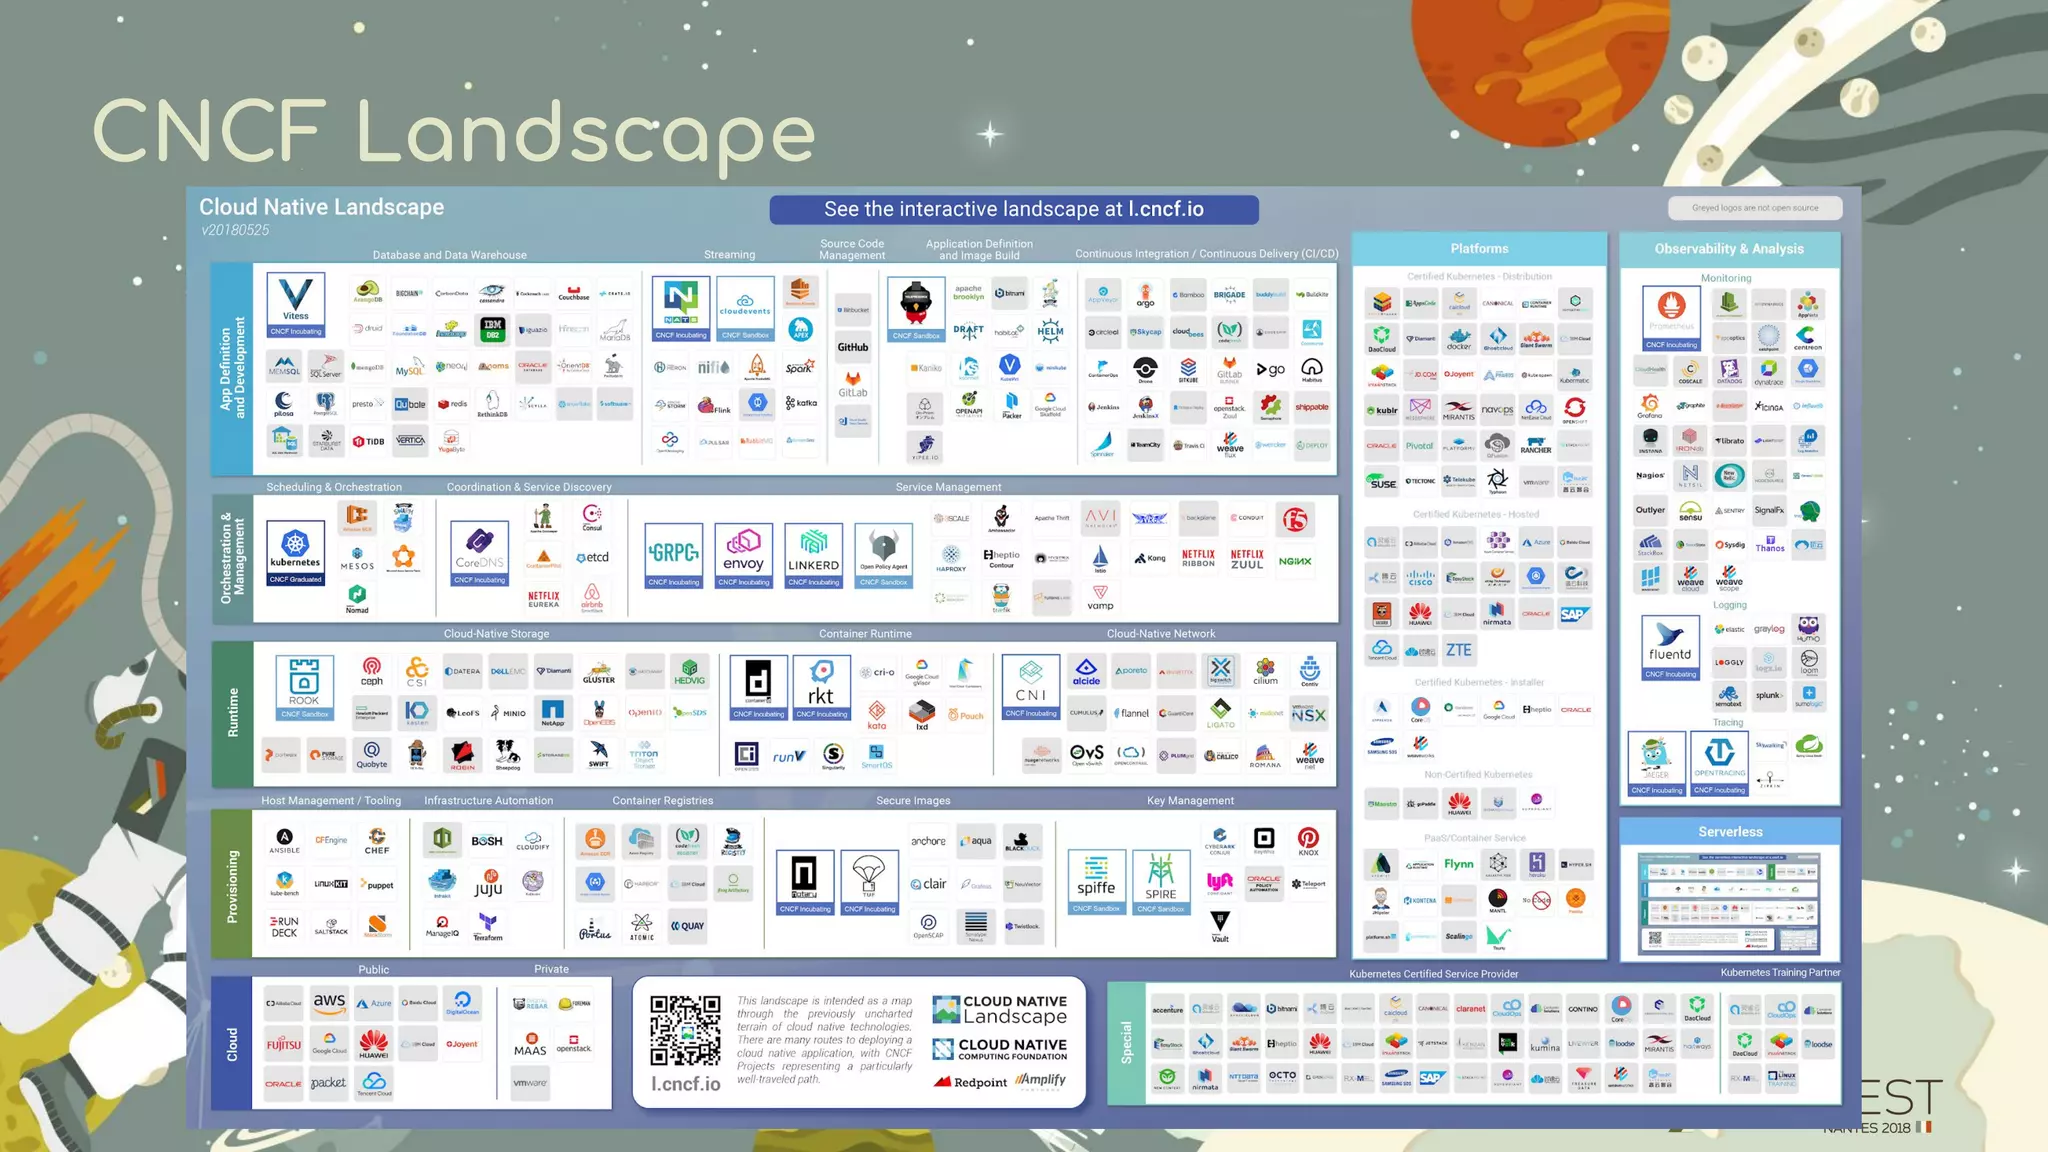The width and height of the screenshot is (2048, 1152).
Task: Click the aws public cloud logo
Action: point(329,1002)
